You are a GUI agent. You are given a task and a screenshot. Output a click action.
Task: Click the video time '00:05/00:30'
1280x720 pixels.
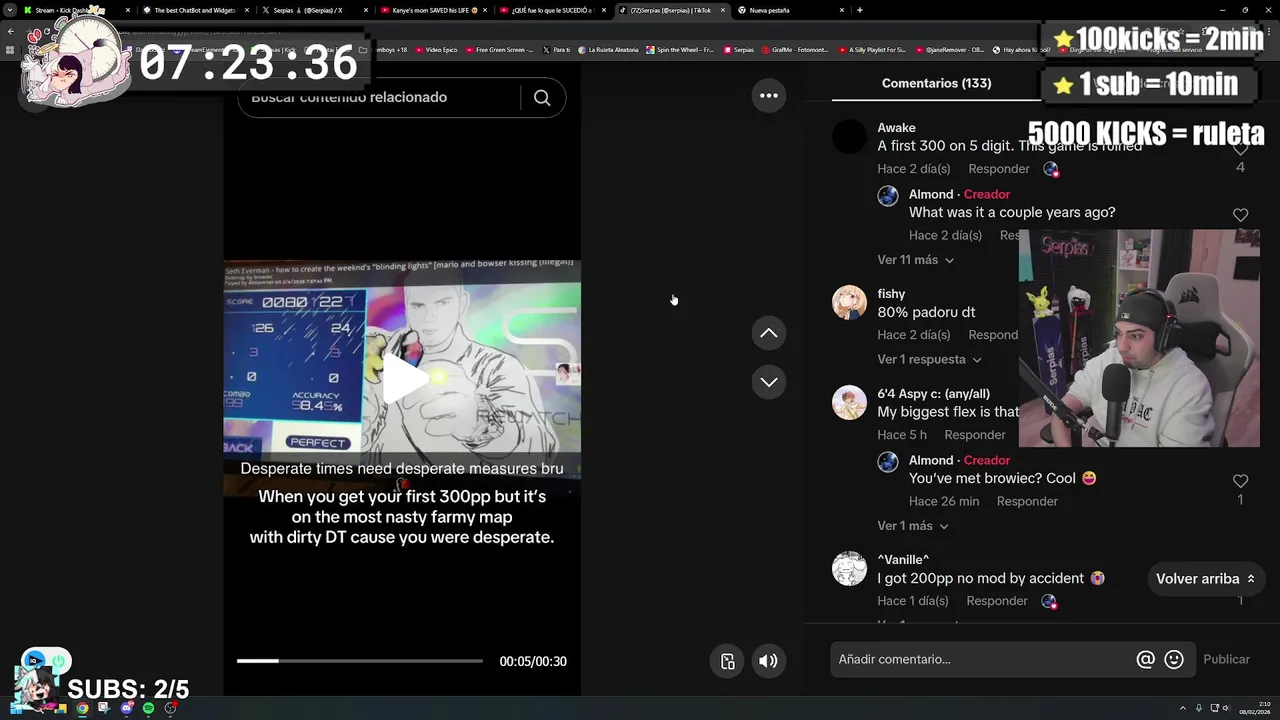533,661
